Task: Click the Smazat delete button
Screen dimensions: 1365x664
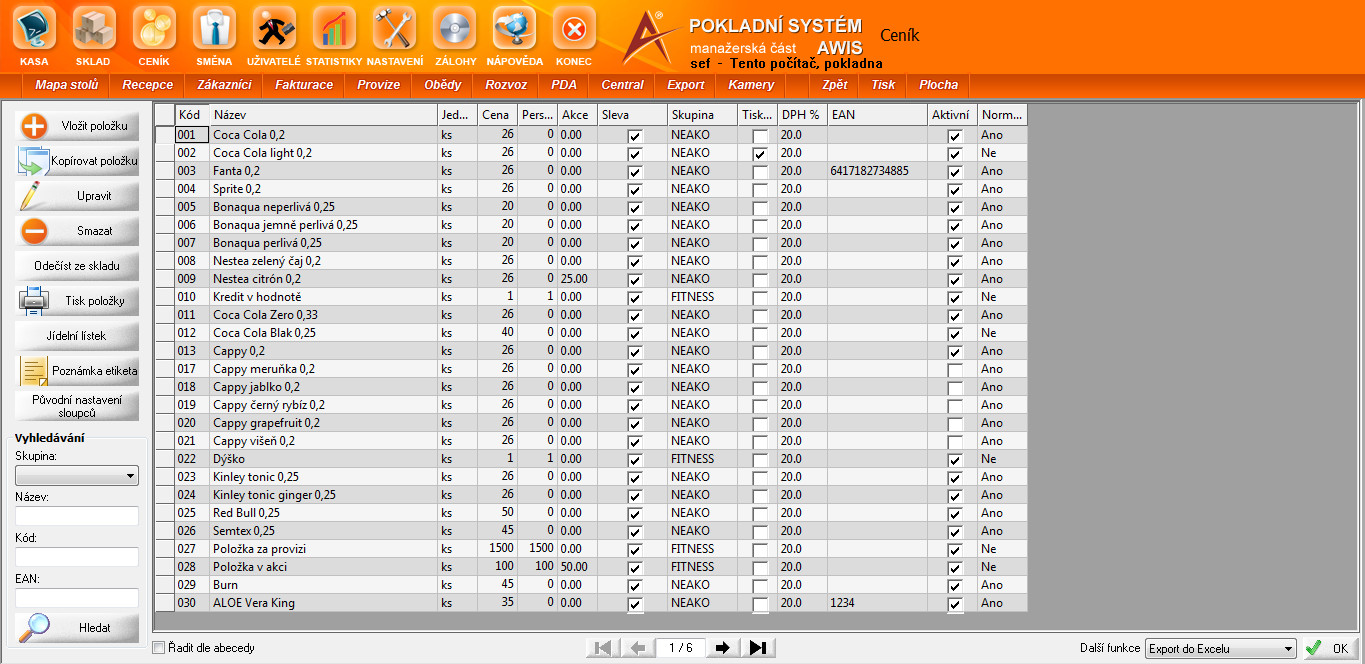Action: pos(77,231)
